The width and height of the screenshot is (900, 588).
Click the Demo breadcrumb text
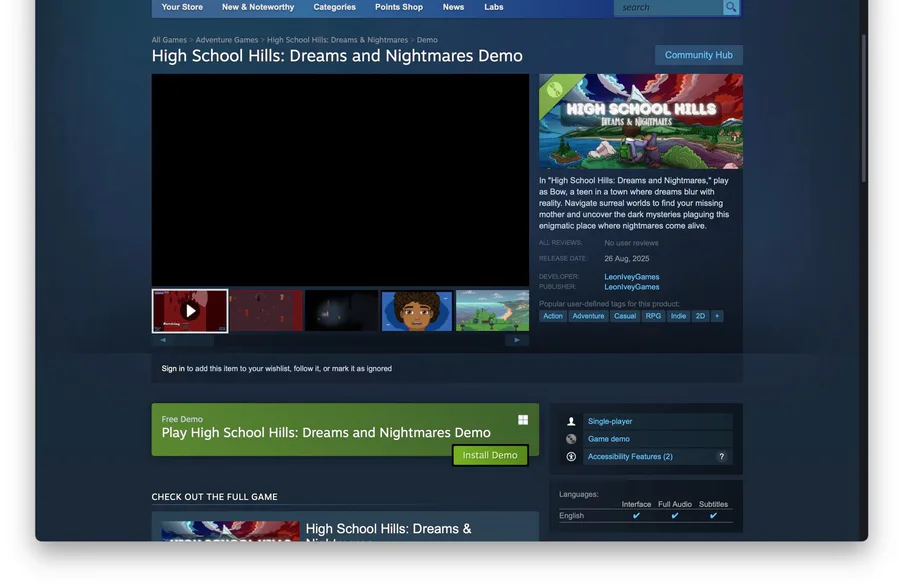427,40
